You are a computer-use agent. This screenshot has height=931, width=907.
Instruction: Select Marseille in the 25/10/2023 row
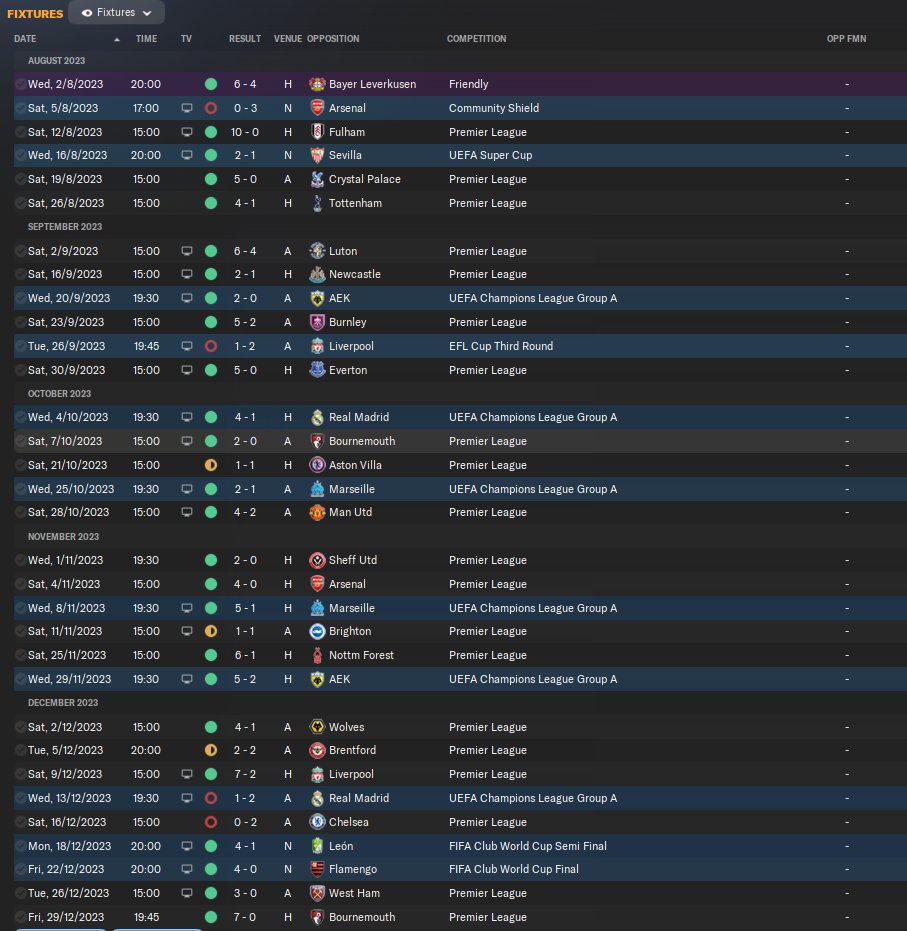pyautogui.click(x=352, y=489)
